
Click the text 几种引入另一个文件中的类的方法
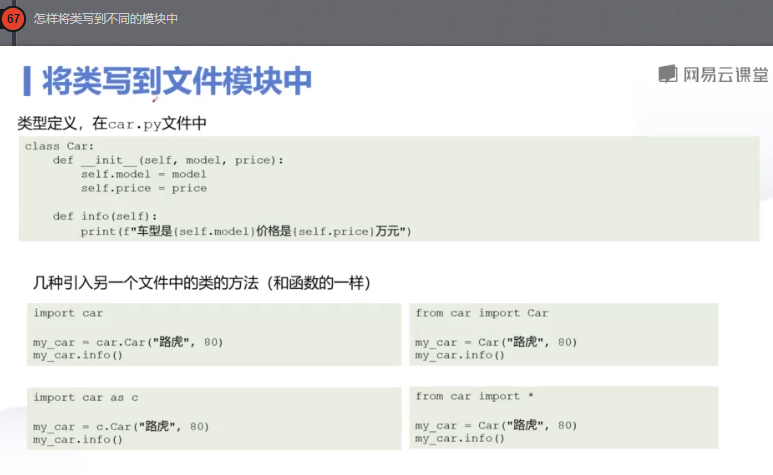146,283
